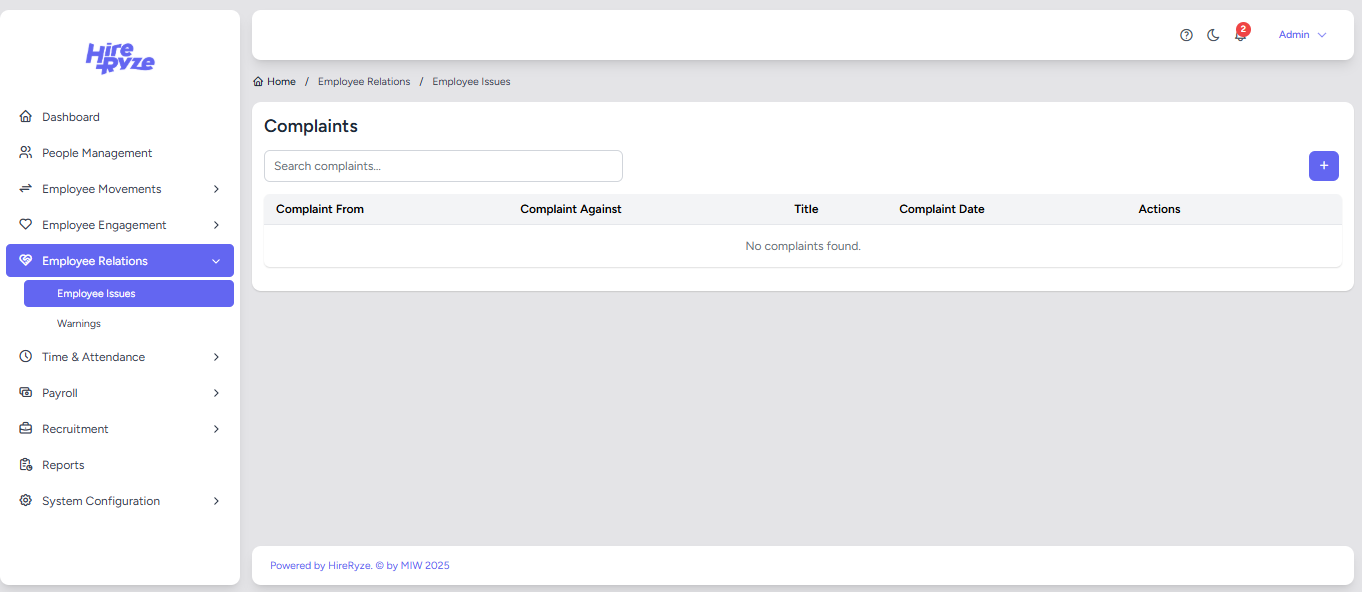Collapse the Employee Relations section
This screenshot has height=592, width=1362.
click(x=216, y=261)
